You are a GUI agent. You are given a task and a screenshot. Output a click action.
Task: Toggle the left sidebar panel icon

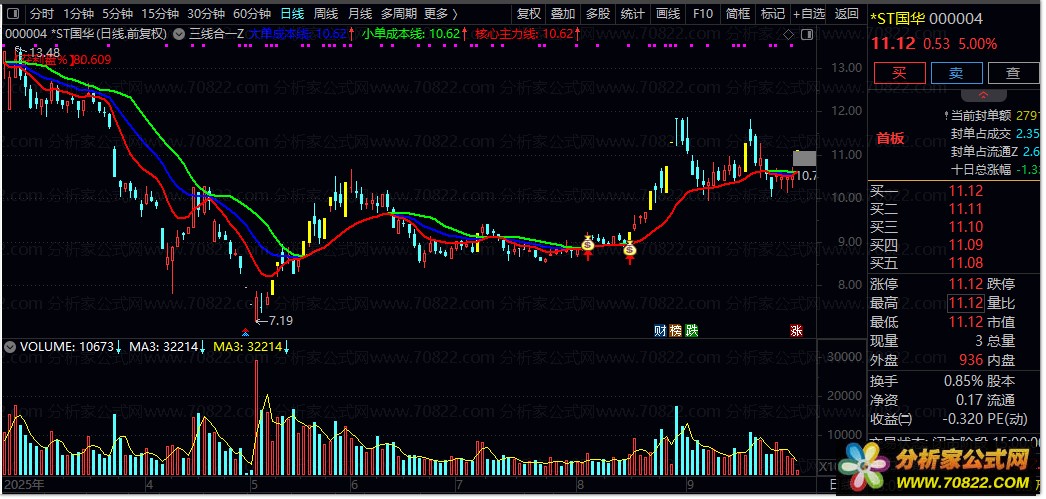coord(13,13)
